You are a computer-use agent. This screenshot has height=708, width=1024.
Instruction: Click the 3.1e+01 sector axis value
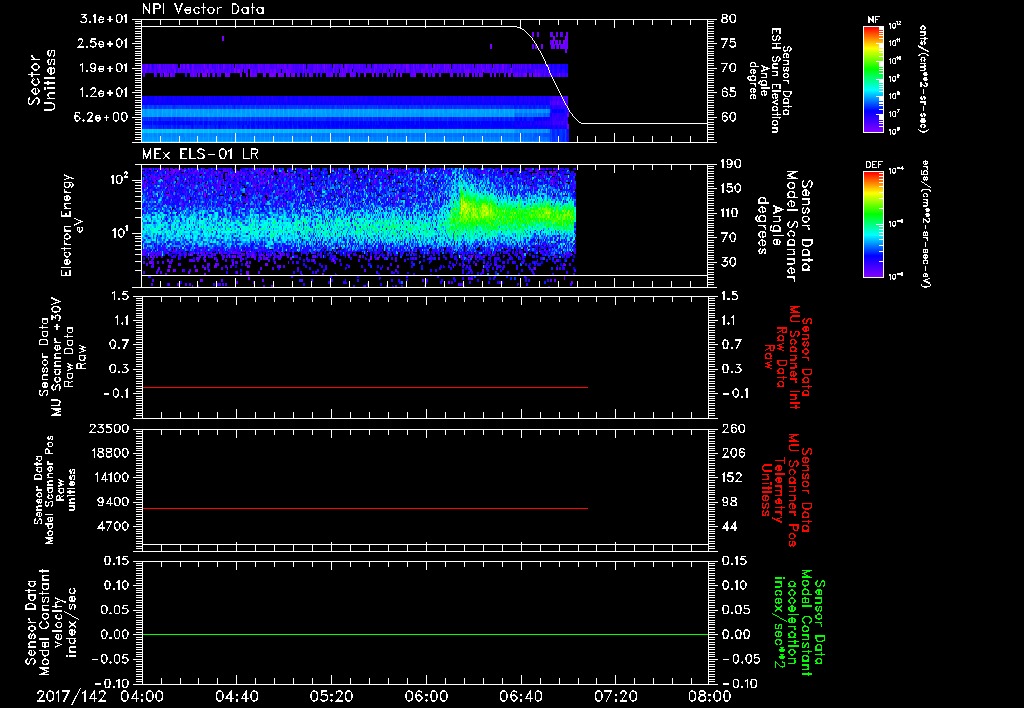click(x=104, y=19)
